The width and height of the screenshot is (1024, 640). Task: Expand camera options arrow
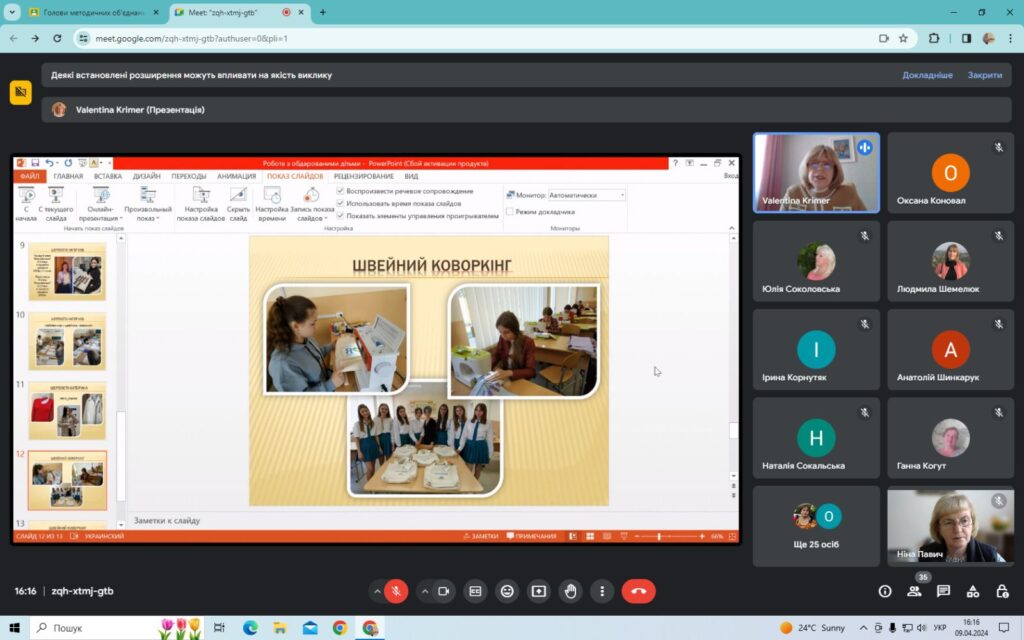click(424, 591)
